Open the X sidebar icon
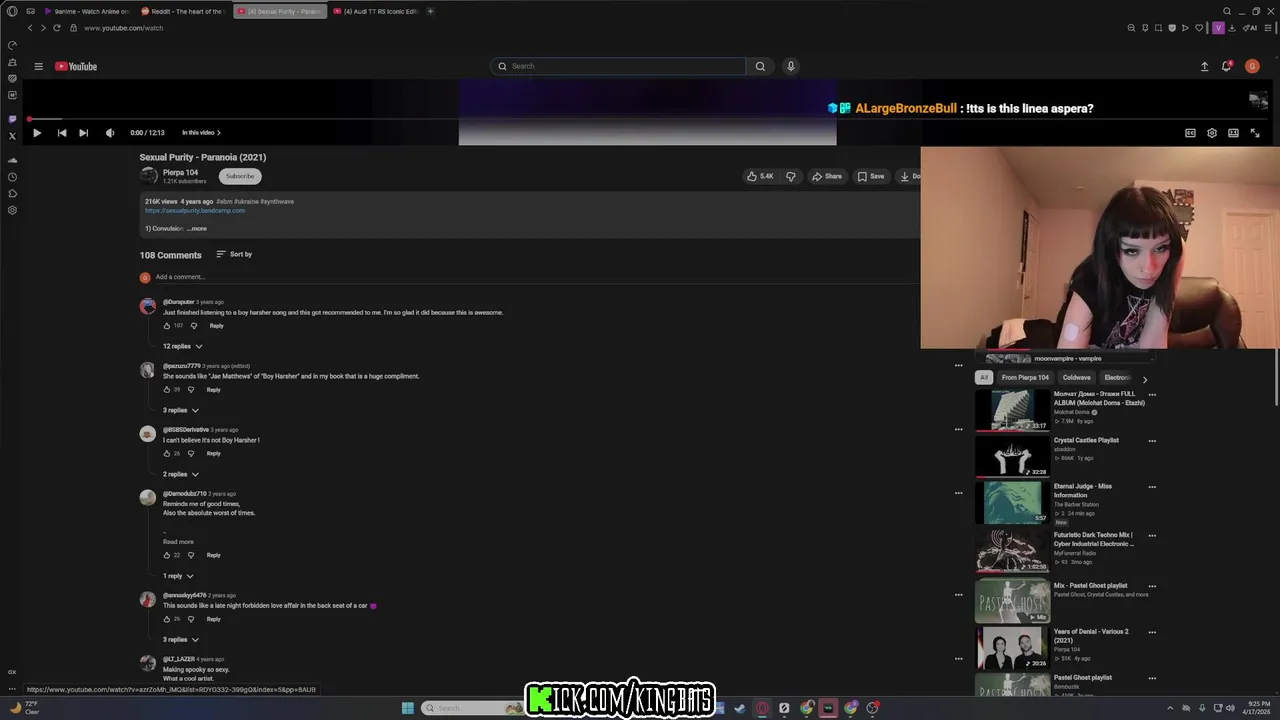The width and height of the screenshot is (1280, 720). [x=12, y=136]
